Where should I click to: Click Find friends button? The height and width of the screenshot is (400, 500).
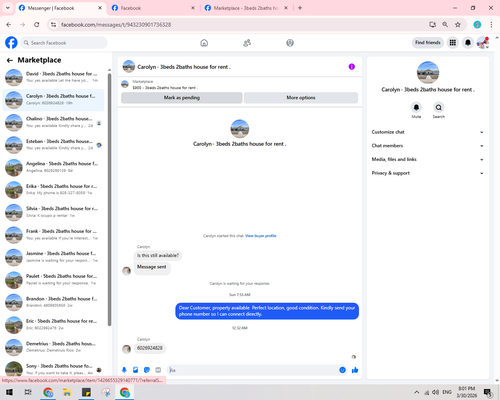pyautogui.click(x=428, y=43)
